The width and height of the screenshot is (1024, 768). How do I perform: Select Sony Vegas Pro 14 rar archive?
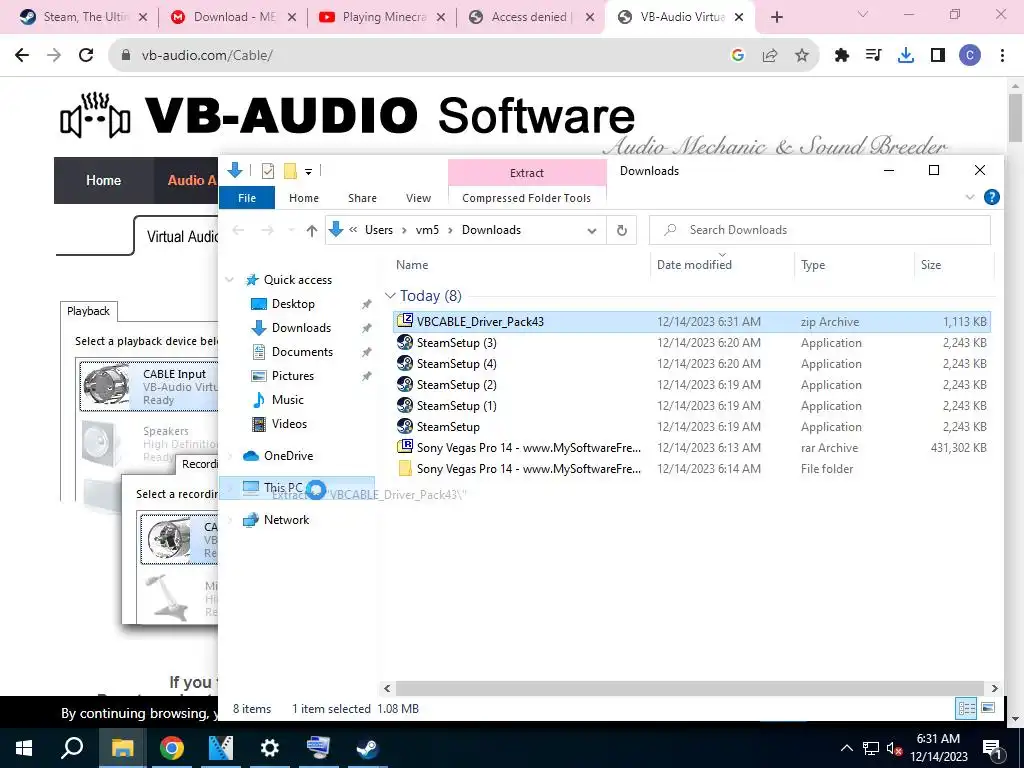coord(692,448)
